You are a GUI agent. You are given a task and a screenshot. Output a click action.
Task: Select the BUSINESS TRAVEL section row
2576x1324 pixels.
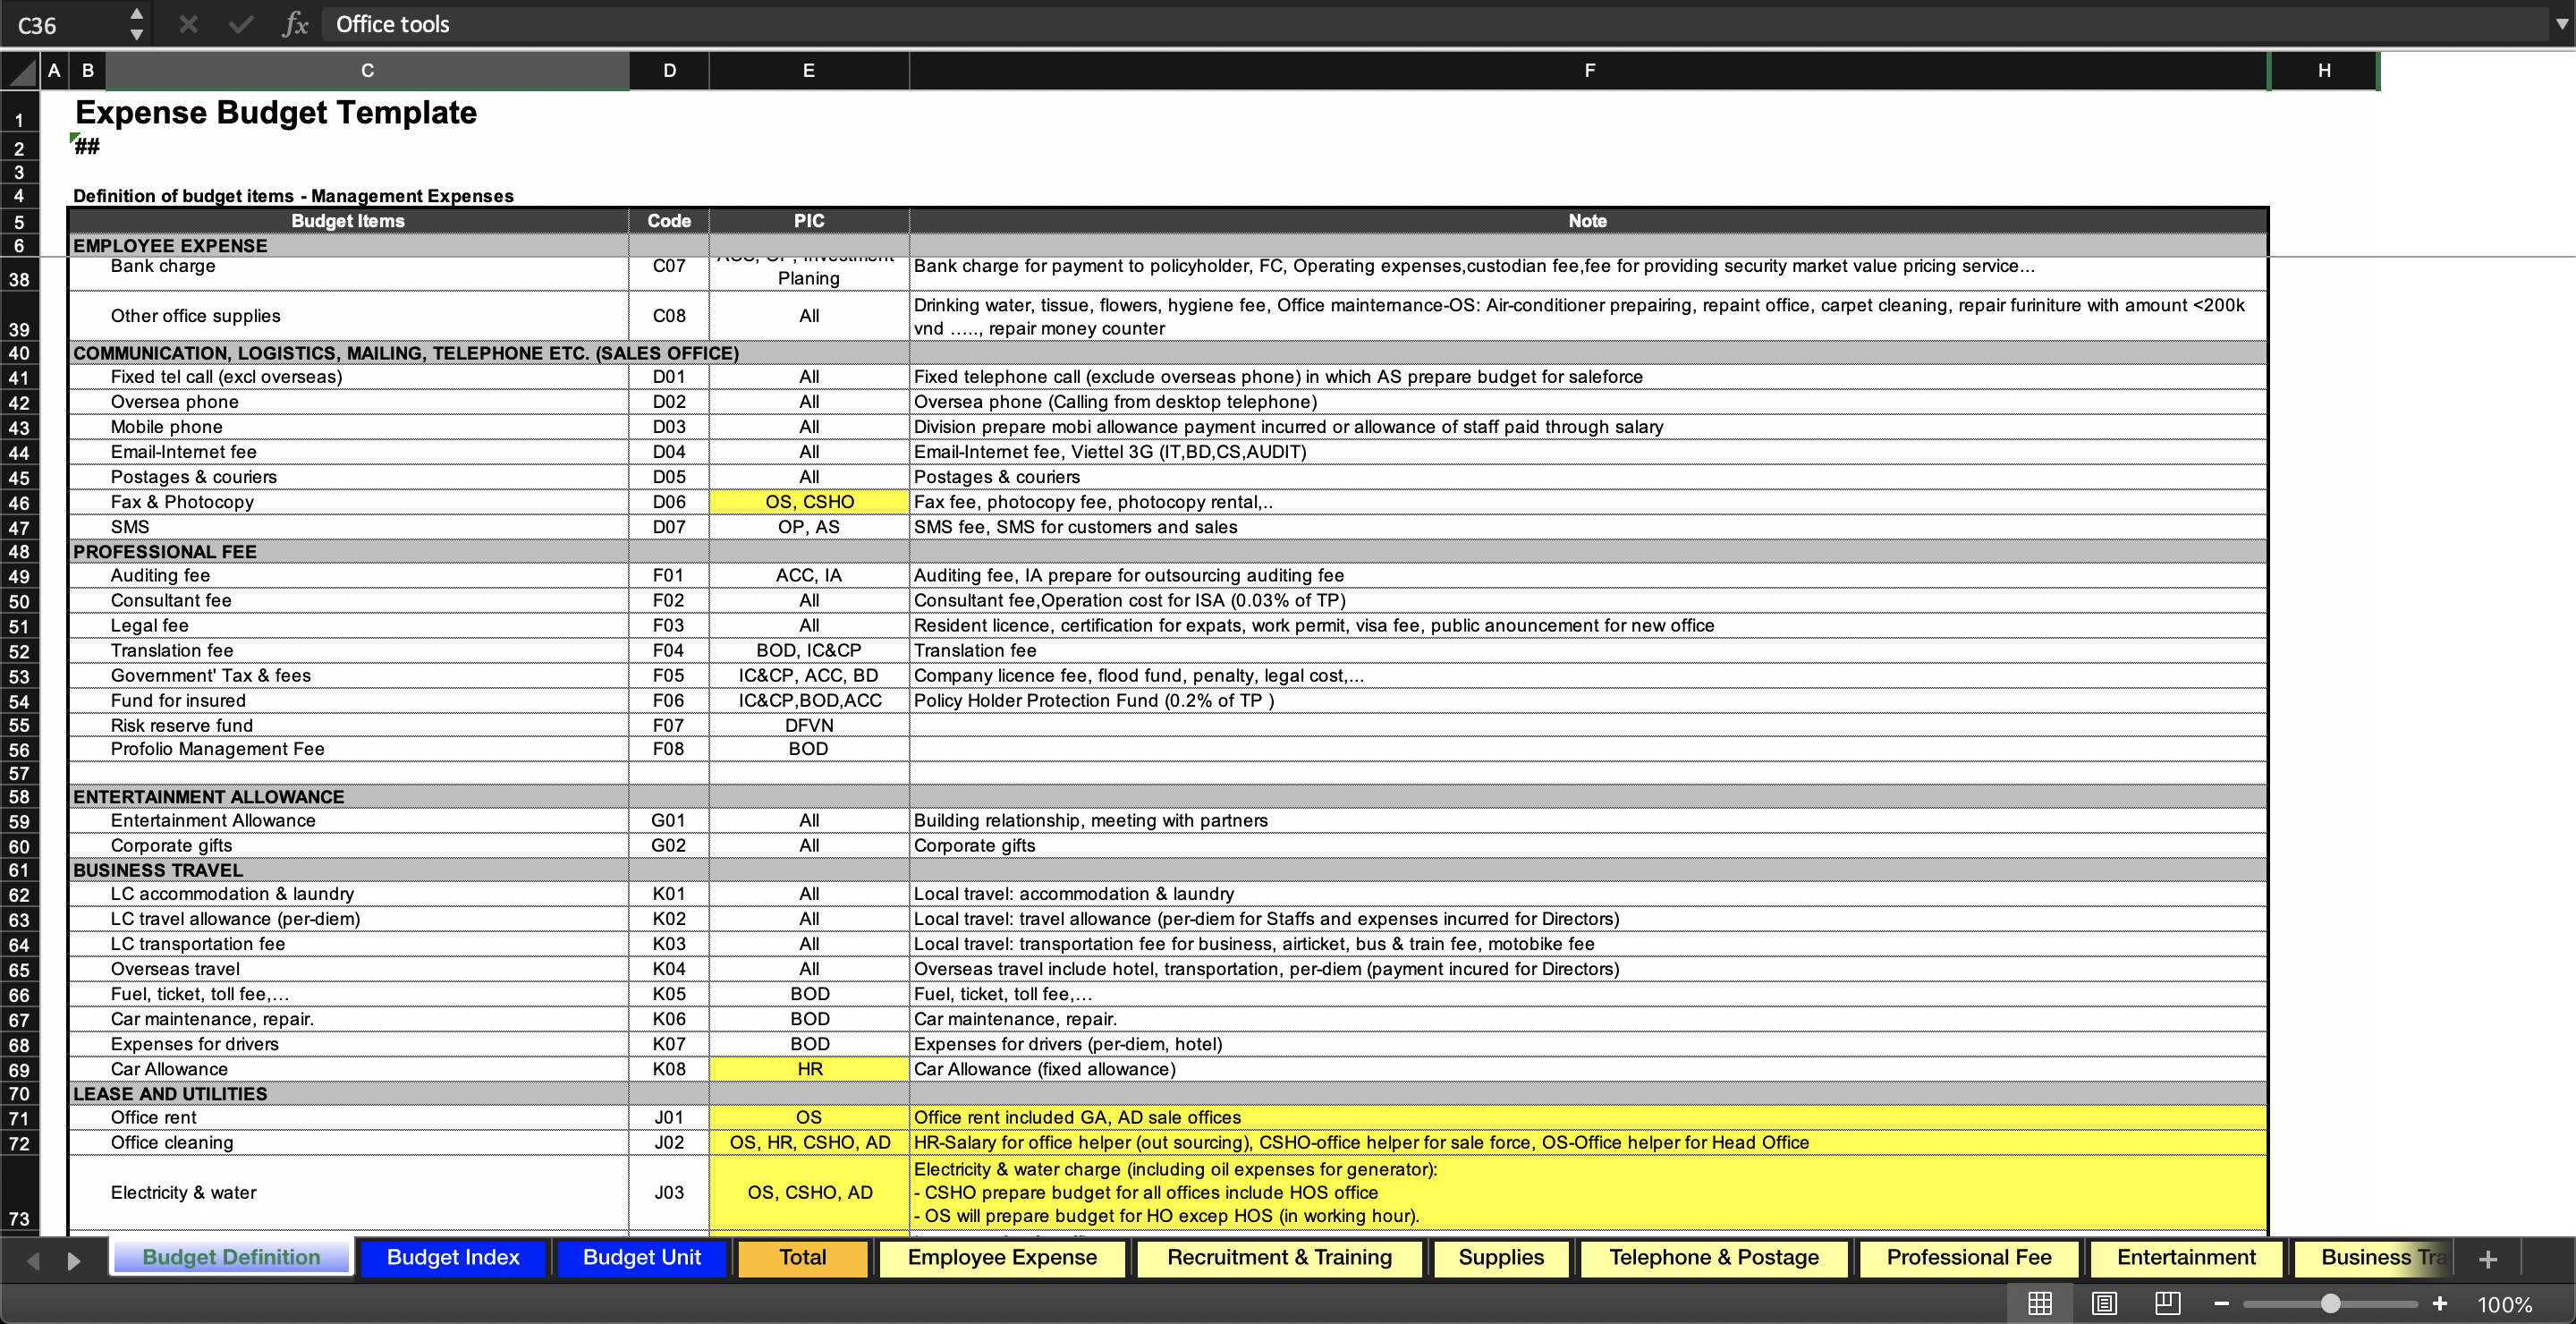[1168, 870]
